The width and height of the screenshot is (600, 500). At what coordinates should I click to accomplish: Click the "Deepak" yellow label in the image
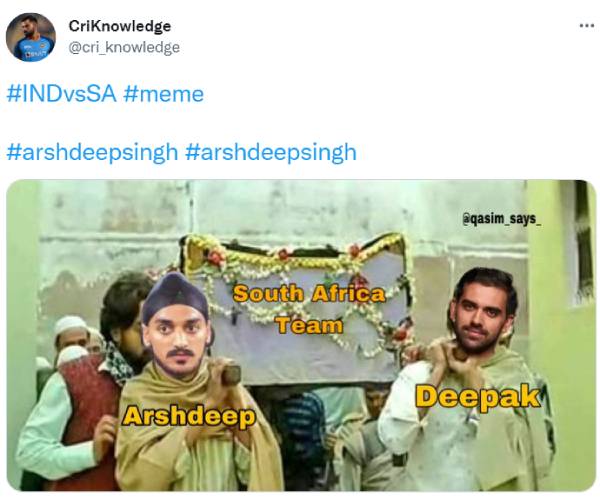coord(478,397)
